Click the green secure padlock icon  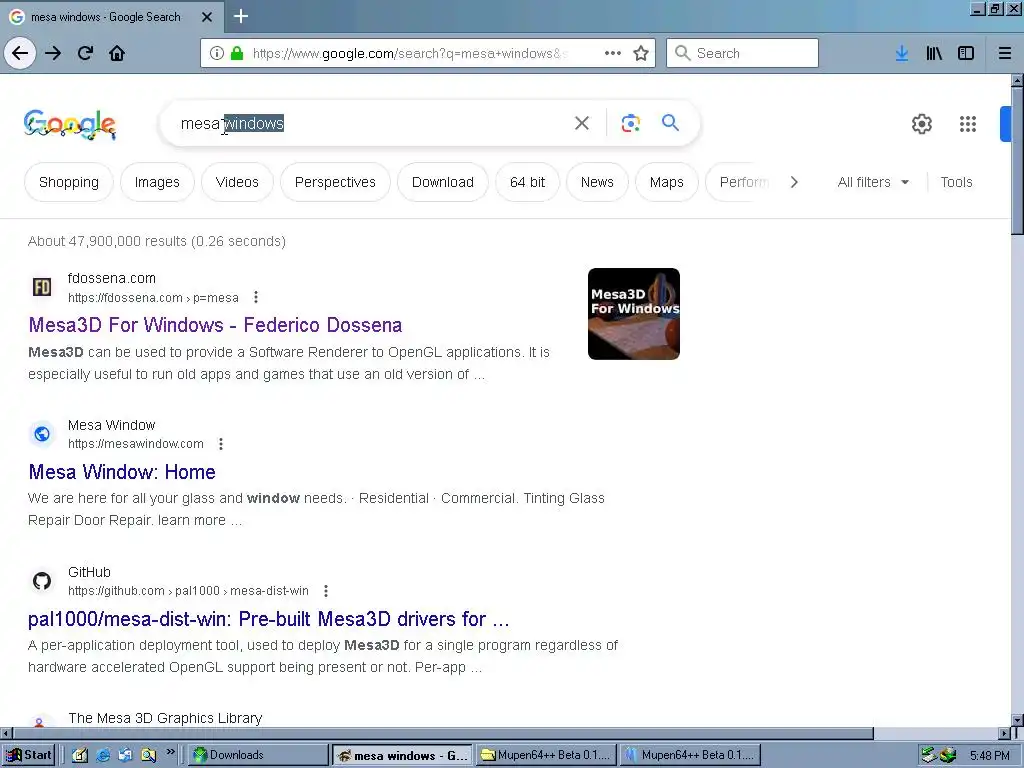237,53
